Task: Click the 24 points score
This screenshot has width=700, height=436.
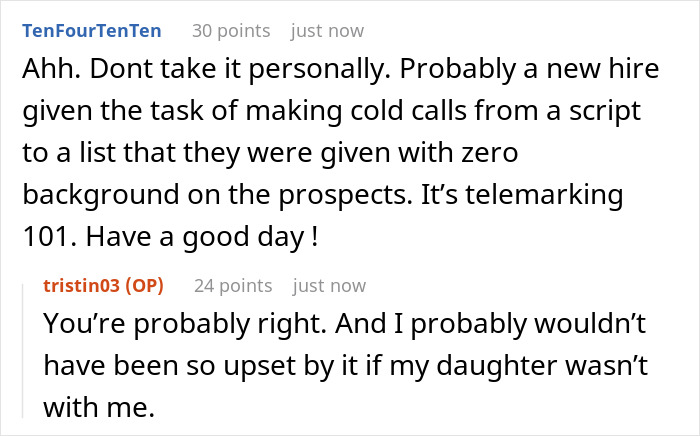Action: 233,285
